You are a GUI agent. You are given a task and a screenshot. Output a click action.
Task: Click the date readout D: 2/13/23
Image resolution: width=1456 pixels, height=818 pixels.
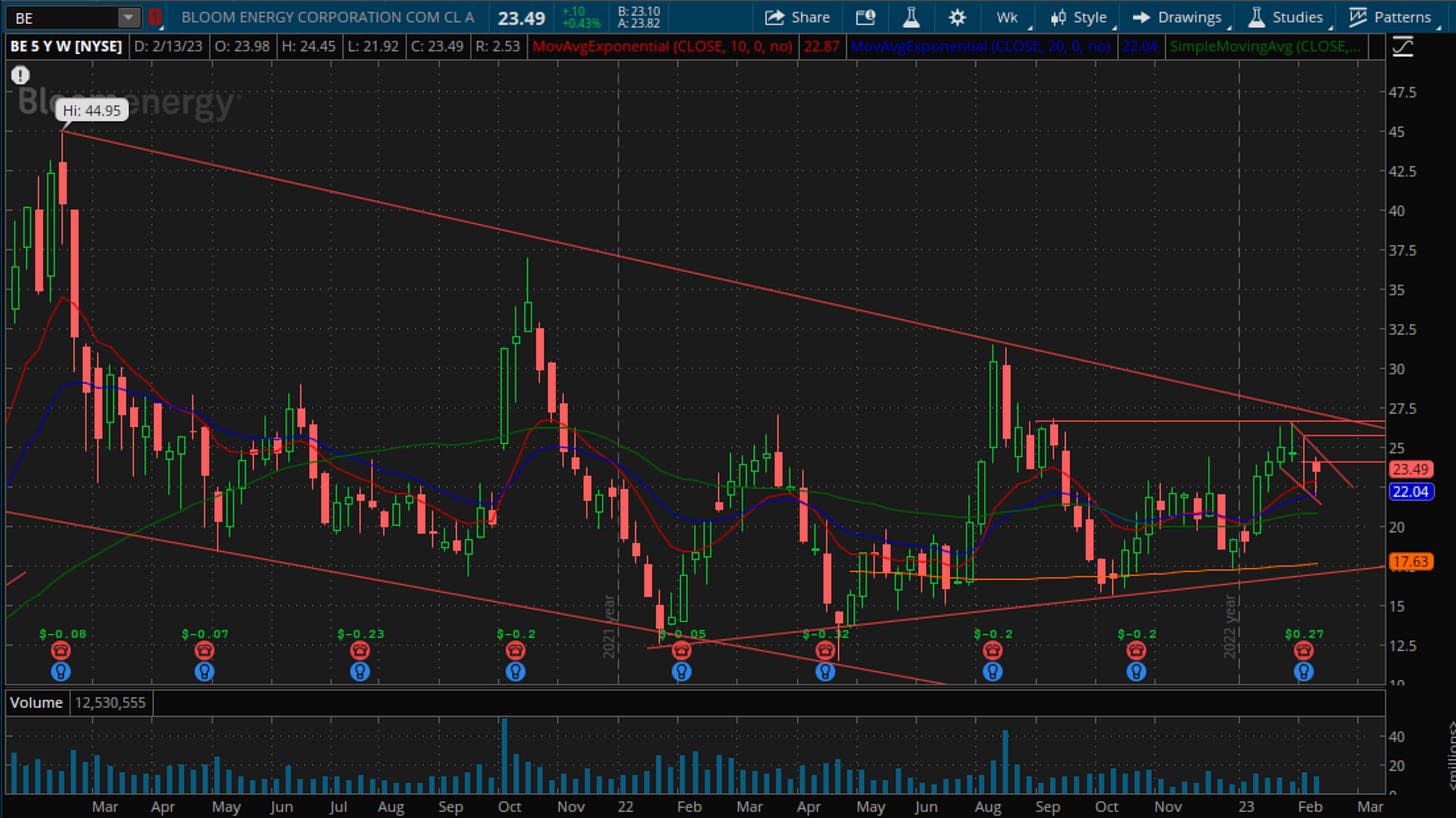point(169,46)
